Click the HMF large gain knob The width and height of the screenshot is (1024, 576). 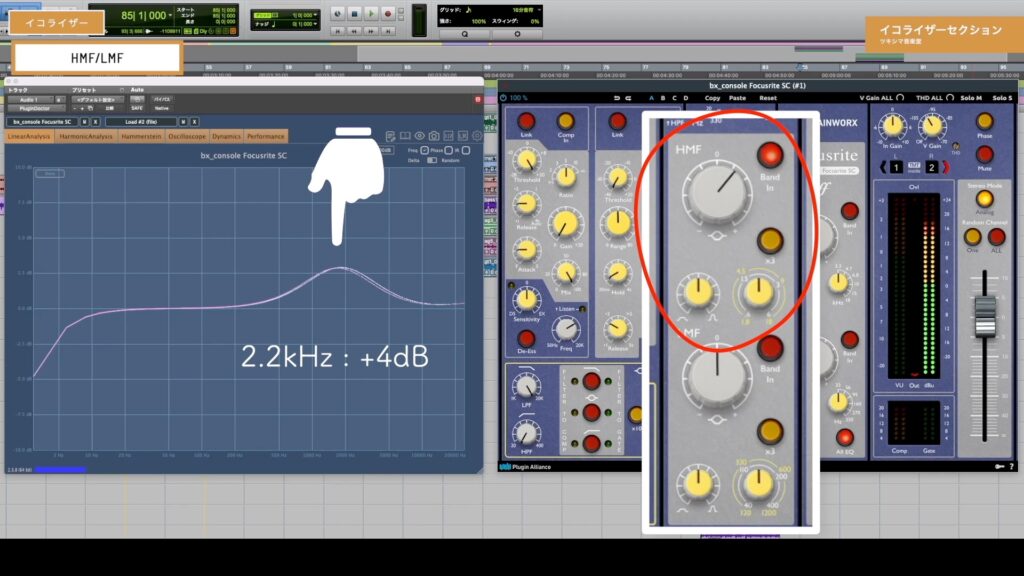pyautogui.click(x=717, y=192)
